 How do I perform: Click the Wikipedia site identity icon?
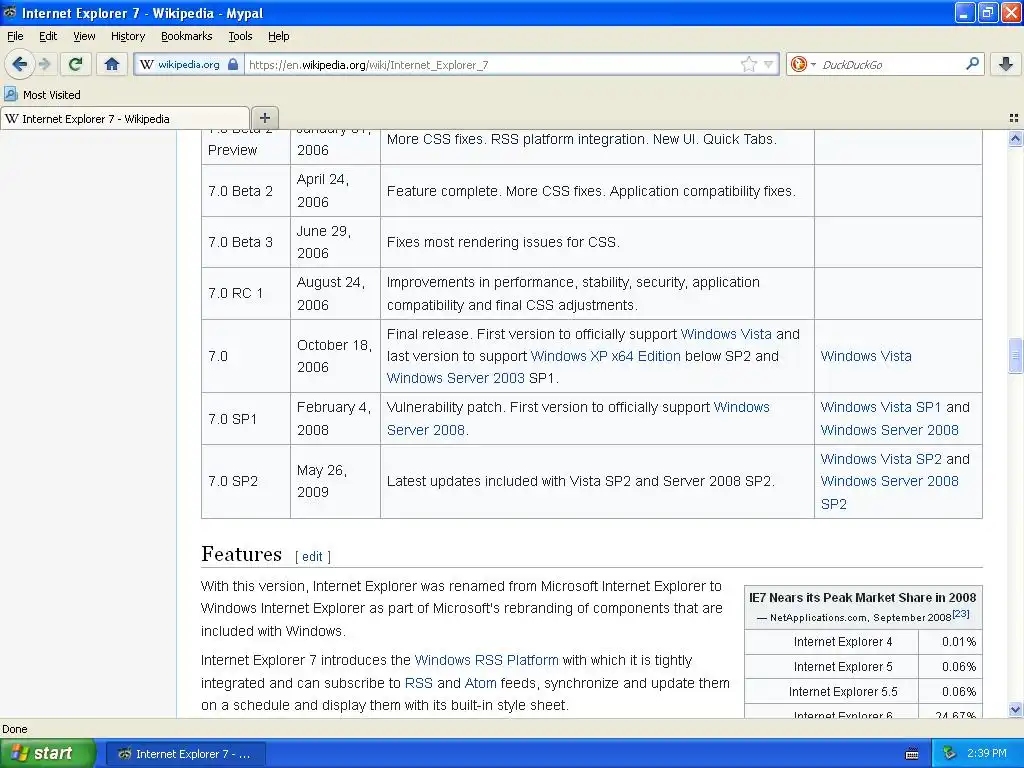click(147, 65)
